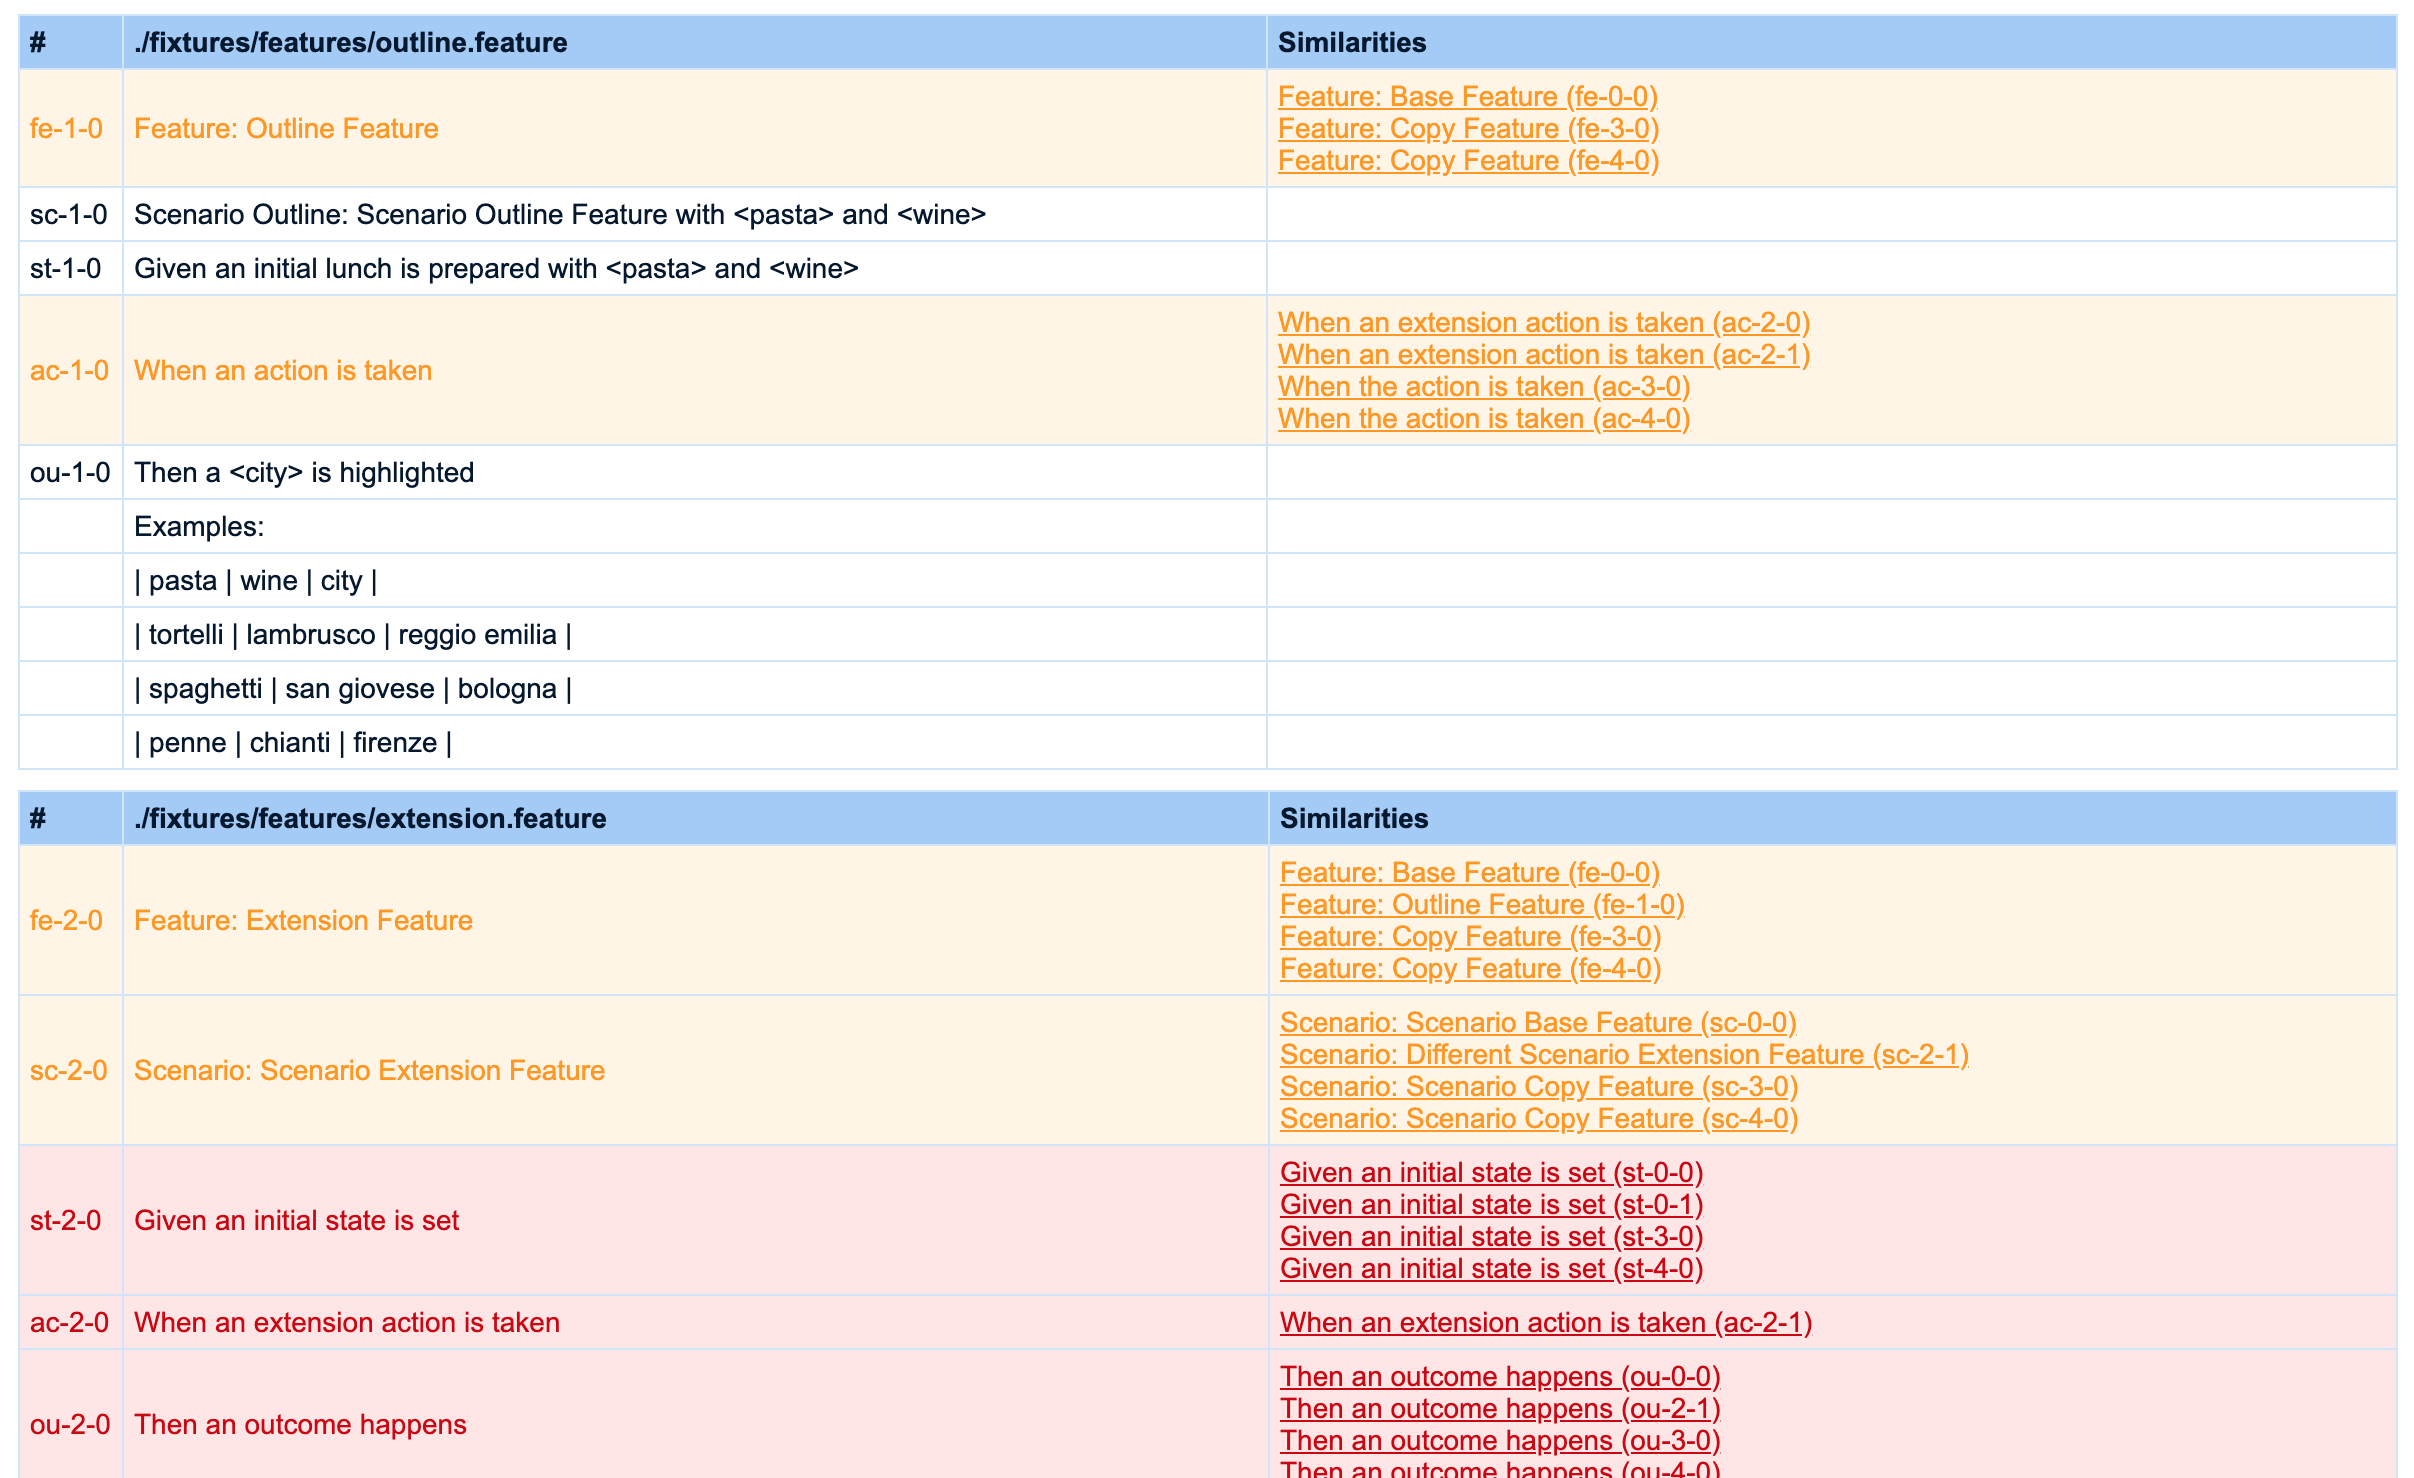Open Scenario: Scenario Copy Feature (sc-4-0) link

[1538, 1119]
